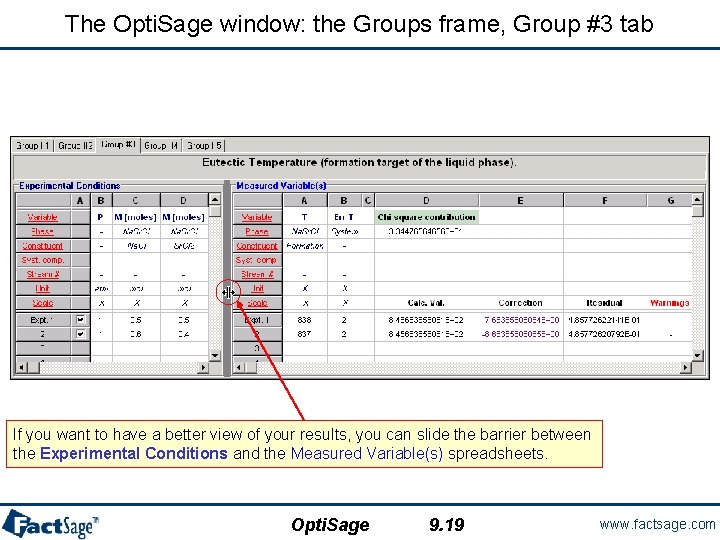
Task: Toggle the row 2 checkbox in Experimental Conditions
Action: (80, 334)
